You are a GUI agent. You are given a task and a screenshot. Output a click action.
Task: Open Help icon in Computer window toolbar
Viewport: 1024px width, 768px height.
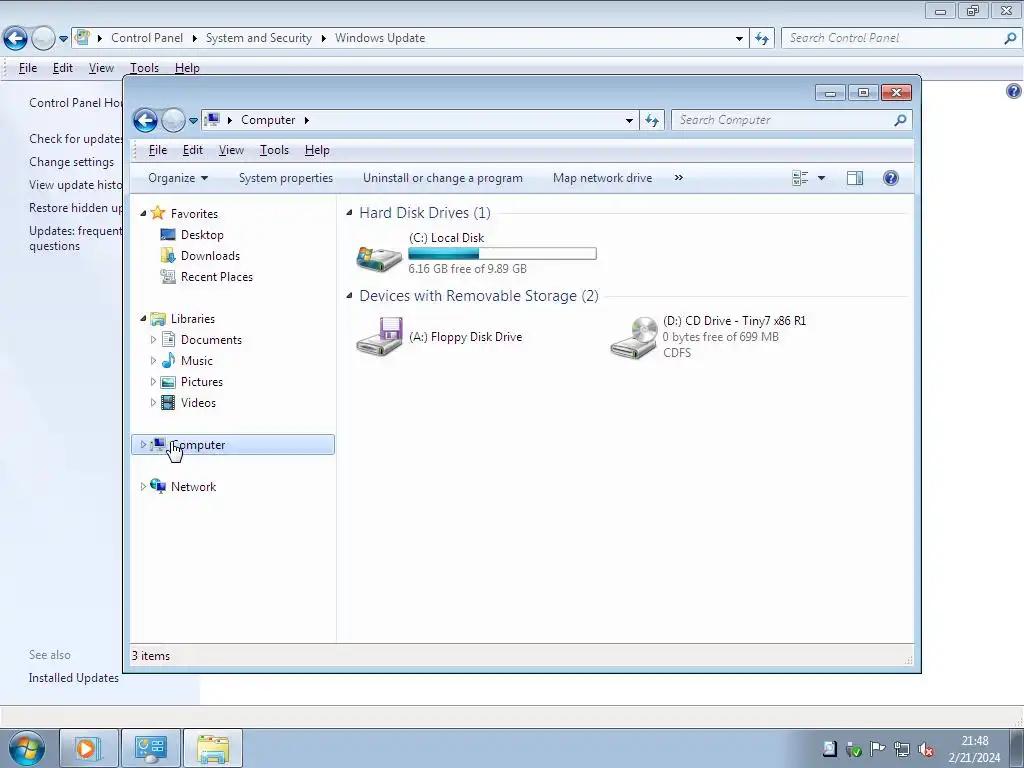[891, 178]
